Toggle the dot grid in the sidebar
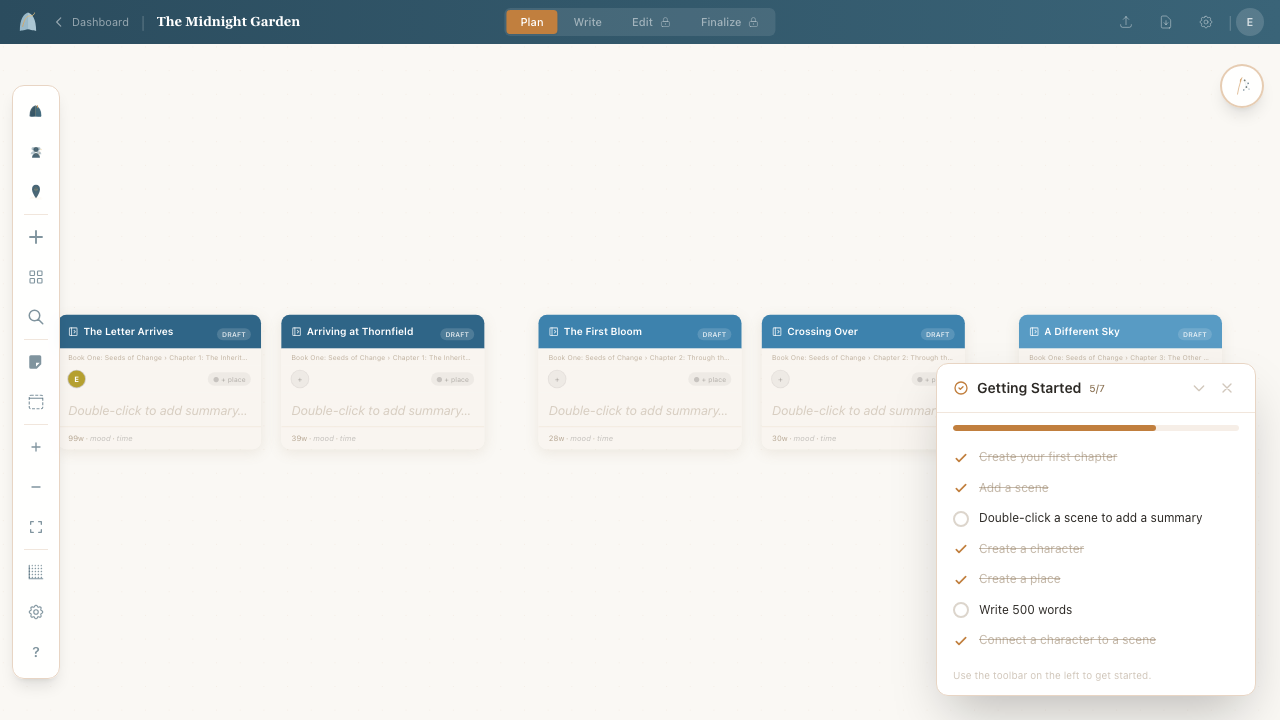This screenshot has height=720, width=1280. (x=36, y=571)
